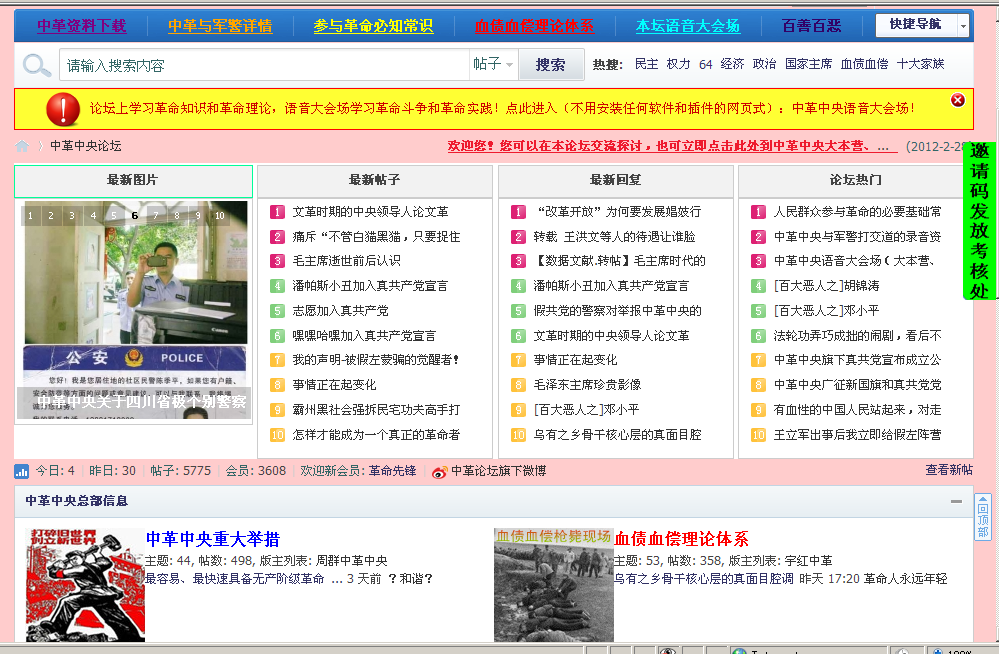This screenshot has height=654, width=999.
Task: Click the red exclamation warning icon
Action: pyautogui.click(x=63, y=109)
